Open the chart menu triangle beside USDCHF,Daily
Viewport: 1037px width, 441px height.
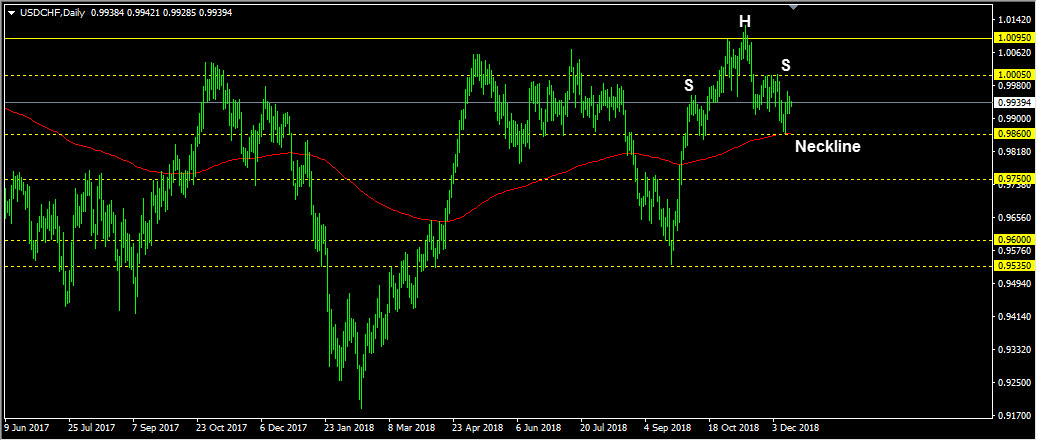point(11,12)
